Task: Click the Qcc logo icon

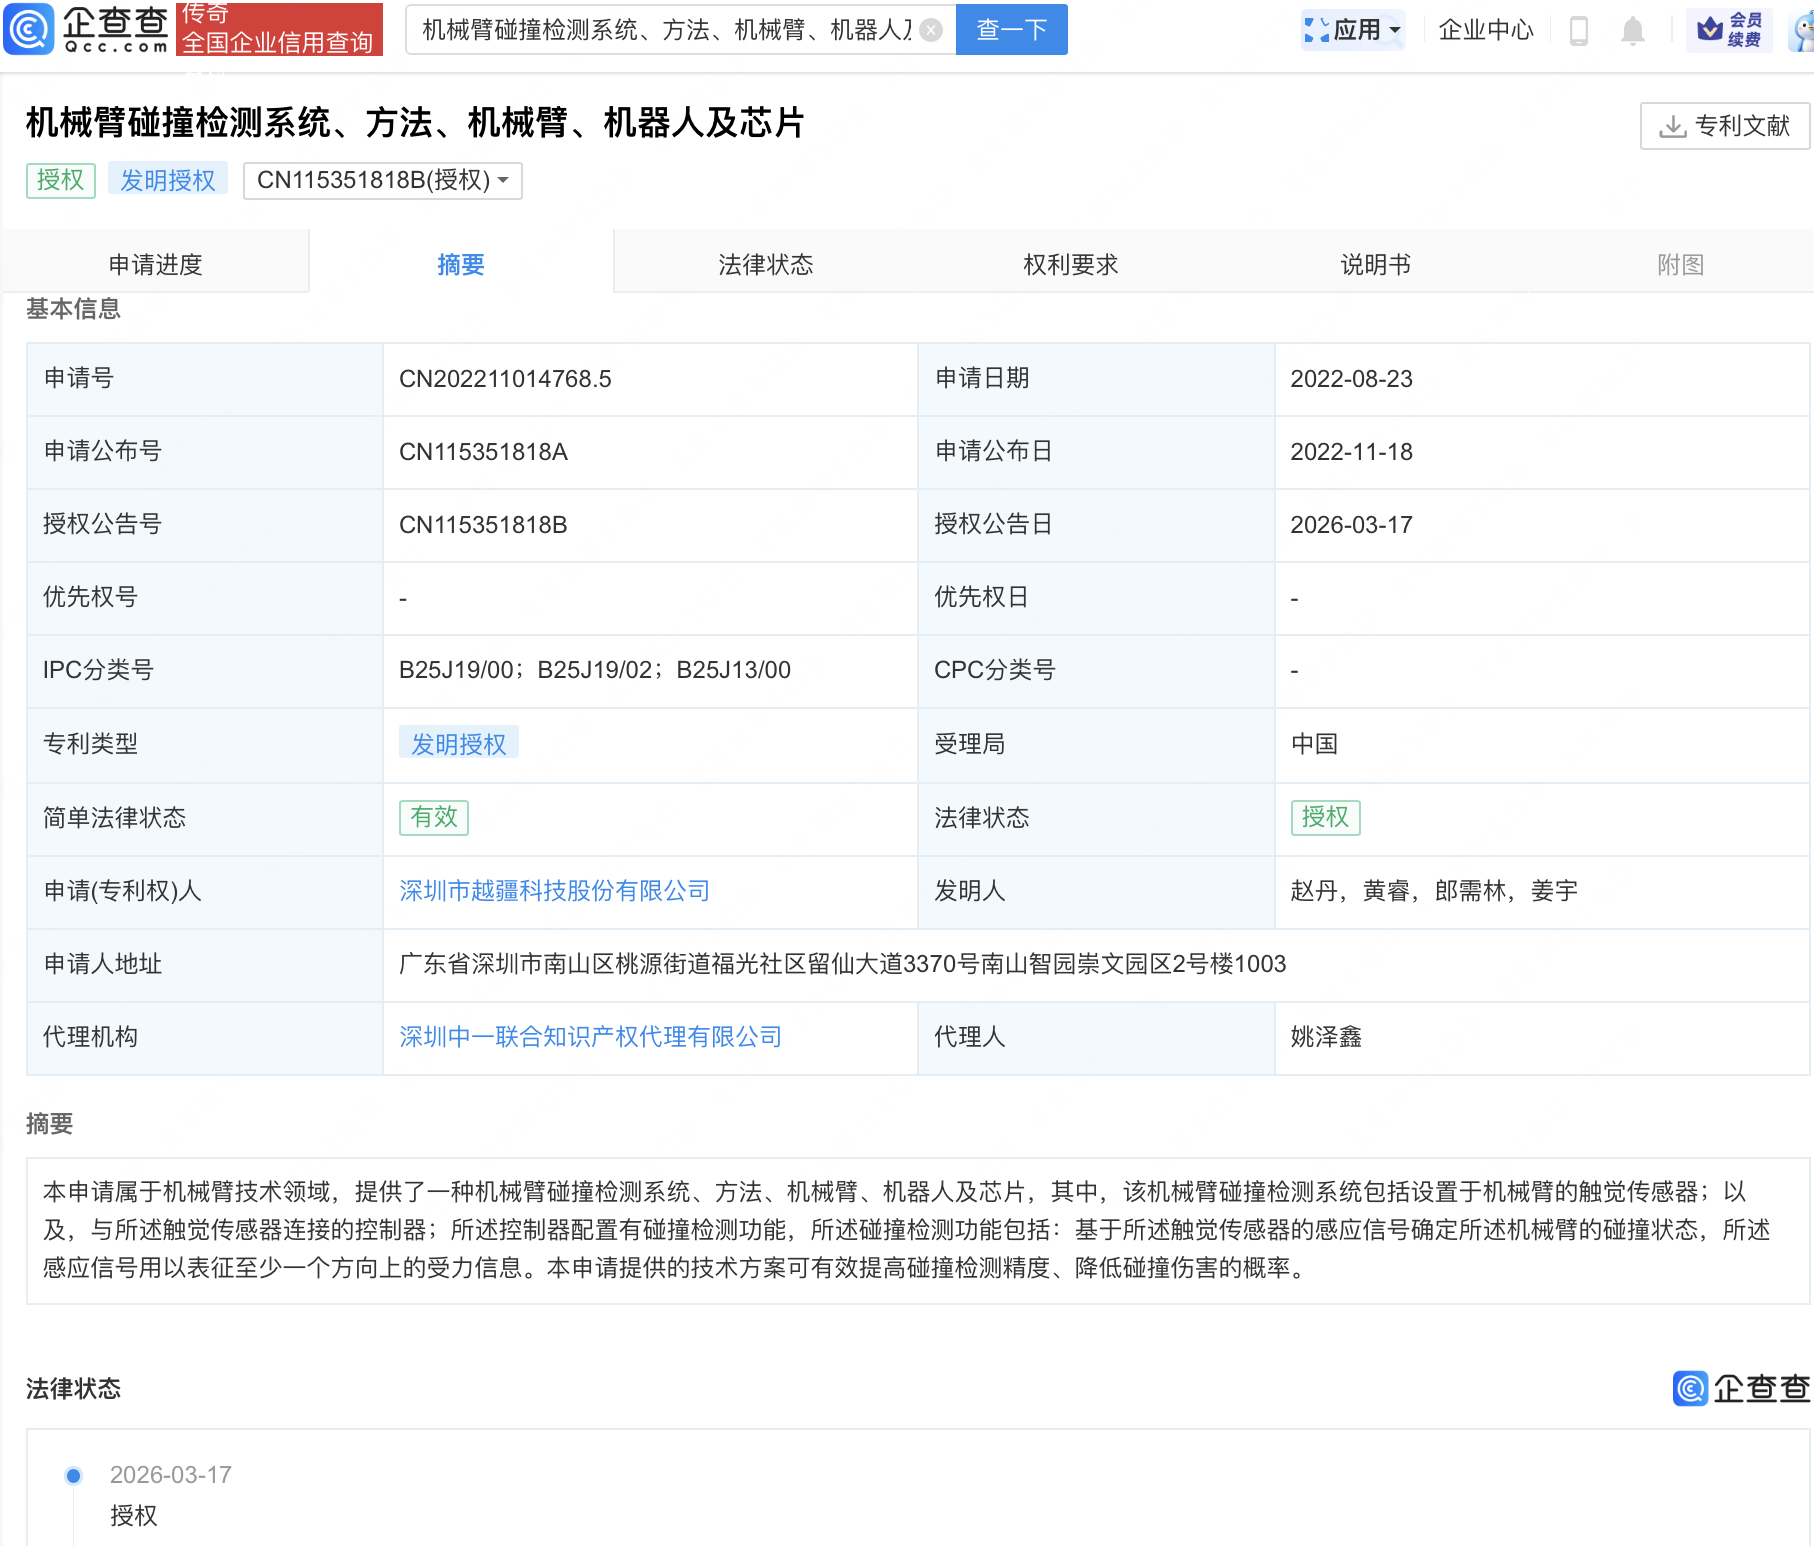Action: pyautogui.click(x=28, y=29)
